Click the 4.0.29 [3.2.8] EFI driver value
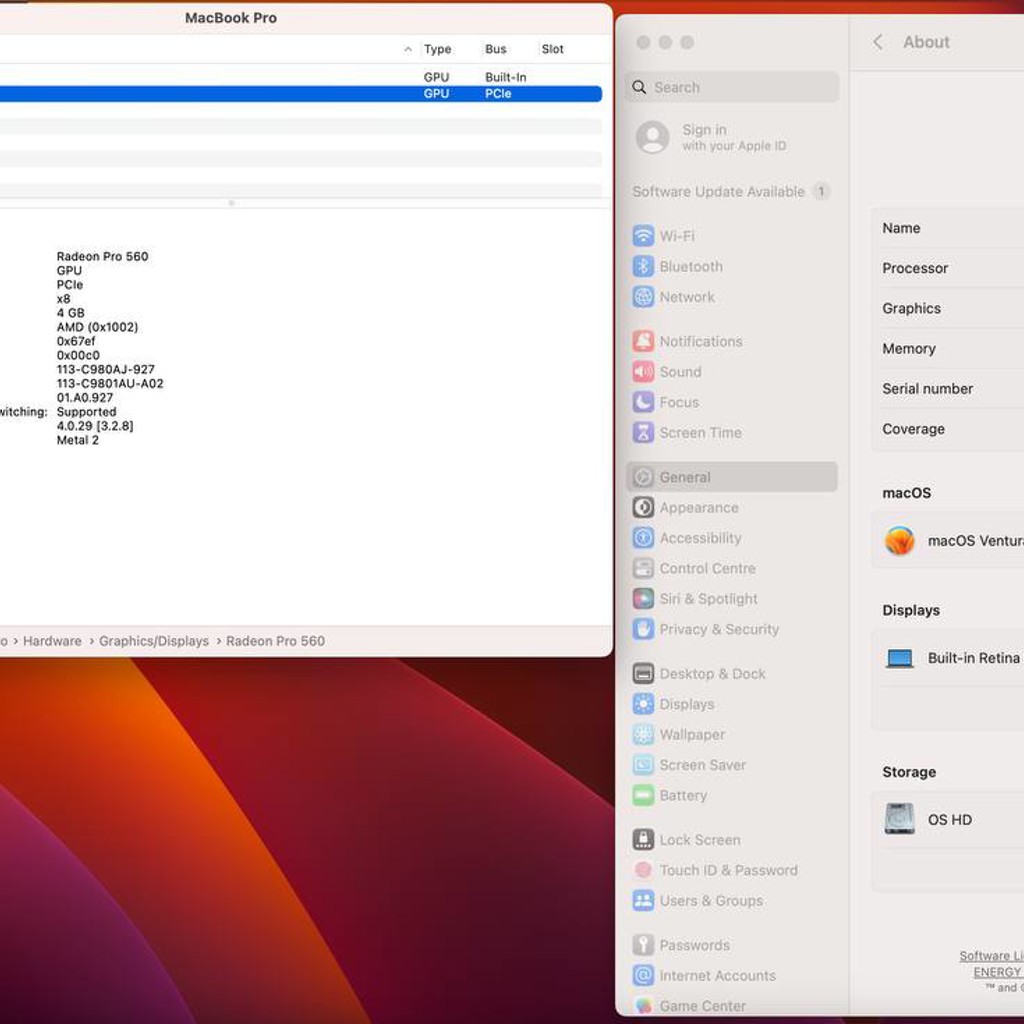Viewport: 1024px width, 1024px height. [x=95, y=426]
